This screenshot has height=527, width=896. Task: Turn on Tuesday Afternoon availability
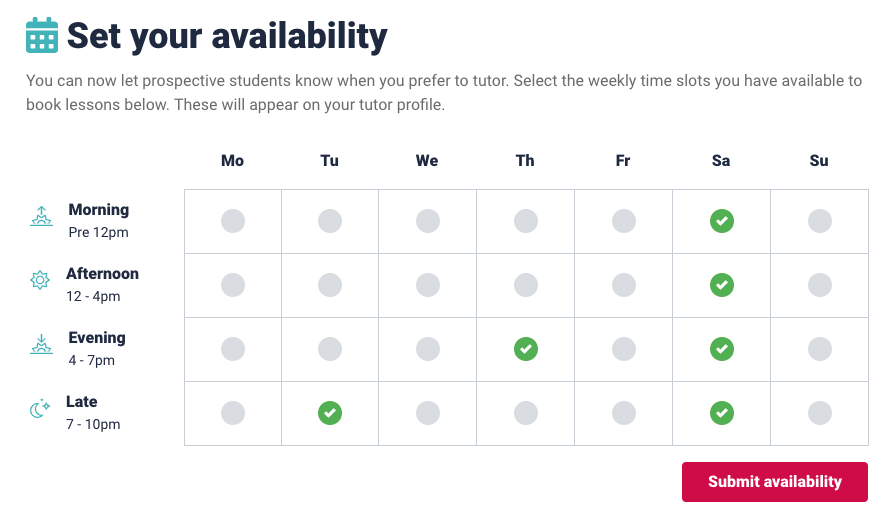(330, 285)
